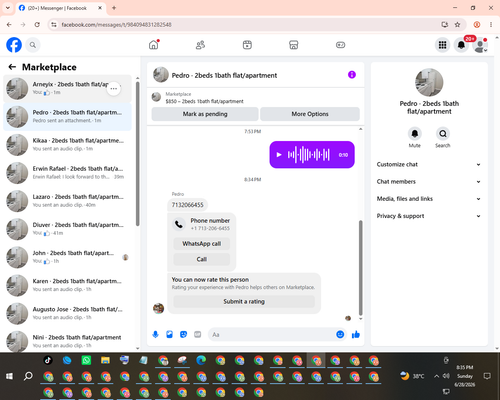This screenshot has height=400, width=500.
Task: Focus the Aa message input field
Action: (272, 334)
